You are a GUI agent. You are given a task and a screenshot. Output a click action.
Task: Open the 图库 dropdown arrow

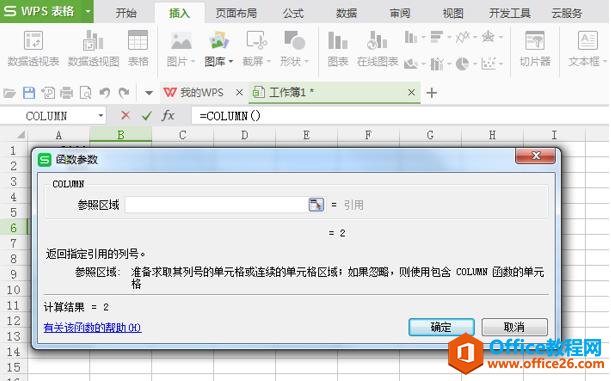coord(230,62)
